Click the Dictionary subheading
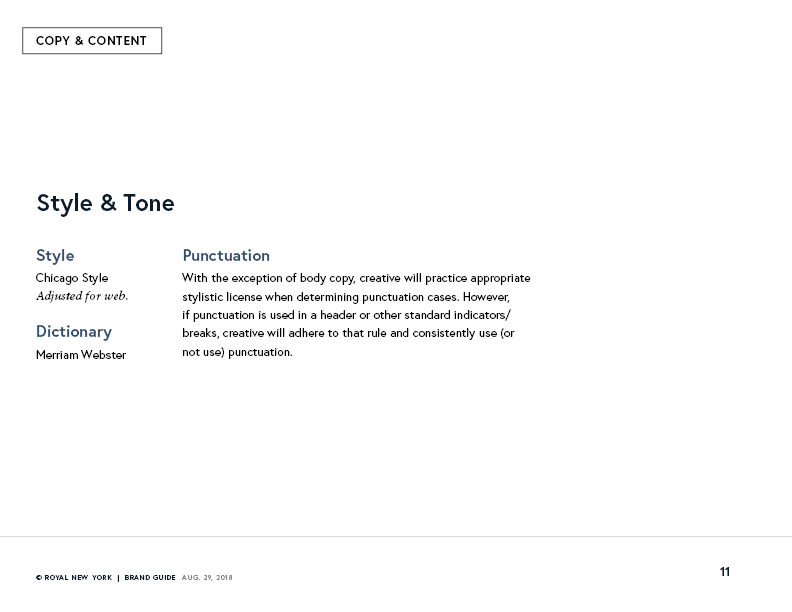792x612 pixels. tap(74, 331)
